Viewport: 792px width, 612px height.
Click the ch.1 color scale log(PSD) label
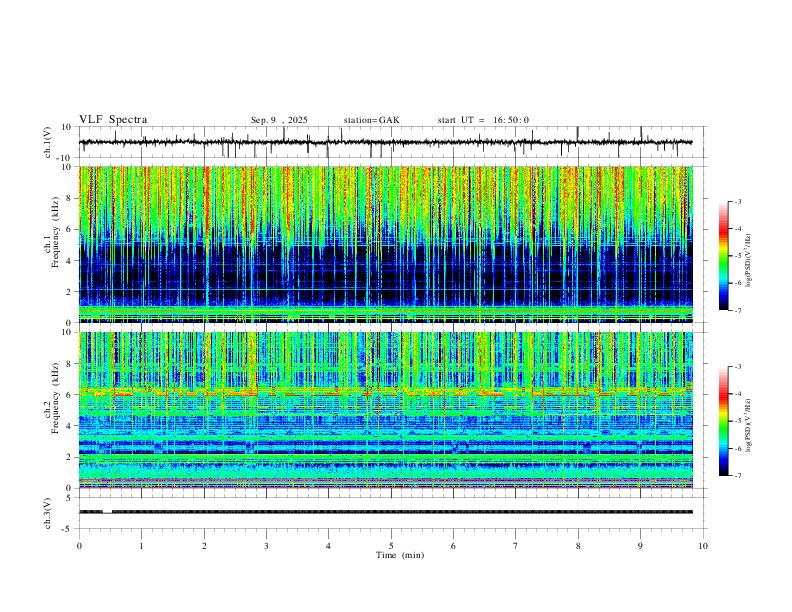coord(749,261)
